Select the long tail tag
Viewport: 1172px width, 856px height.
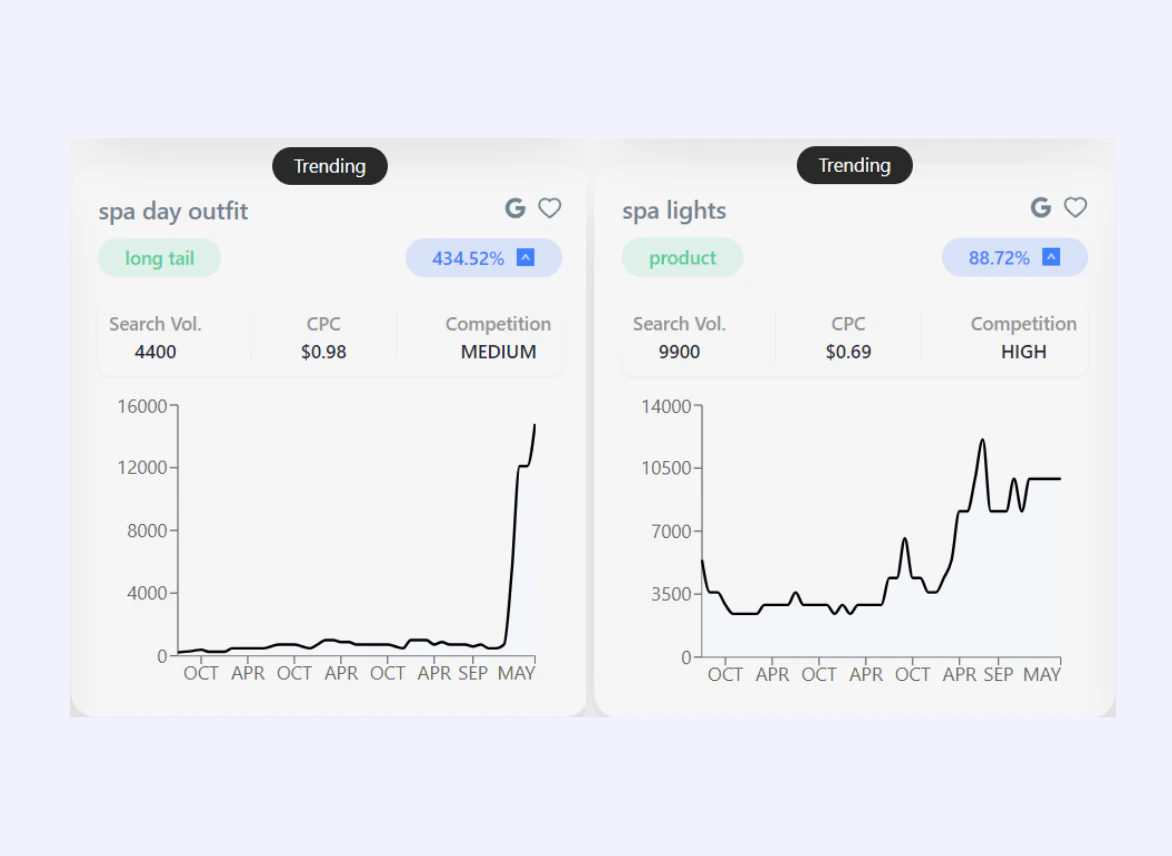point(159,258)
